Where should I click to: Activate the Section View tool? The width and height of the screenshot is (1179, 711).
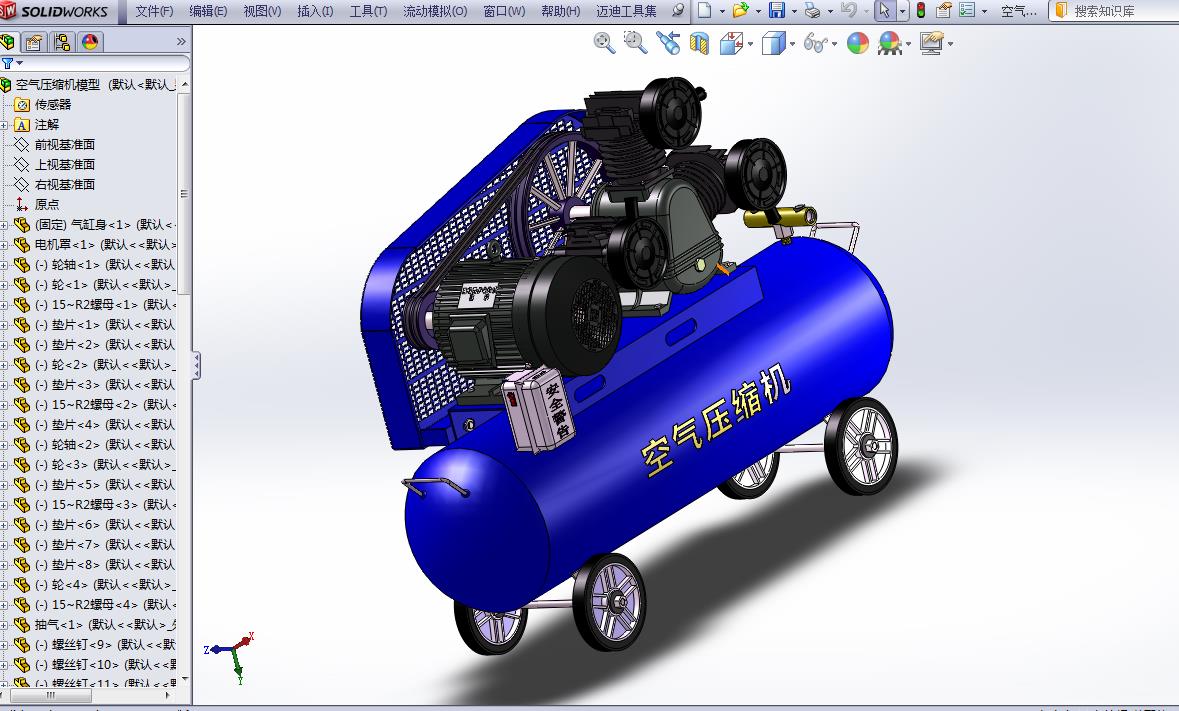(699, 43)
